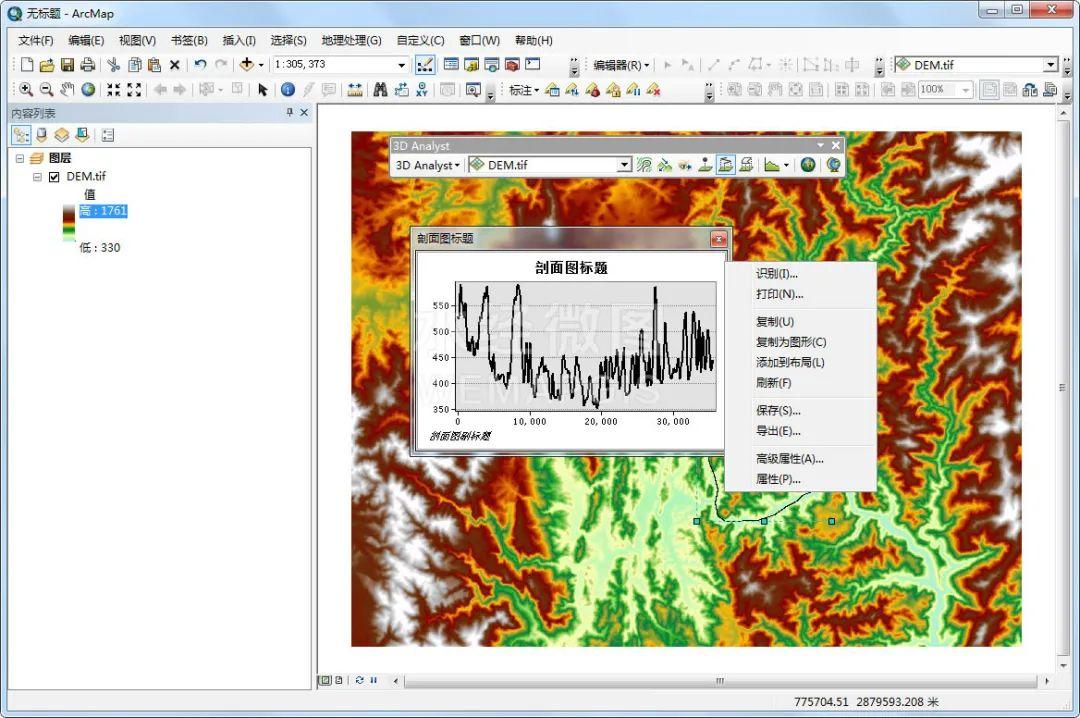Click the Cut scissors icon
Viewport: 1080px width, 718px height.
coord(114,65)
